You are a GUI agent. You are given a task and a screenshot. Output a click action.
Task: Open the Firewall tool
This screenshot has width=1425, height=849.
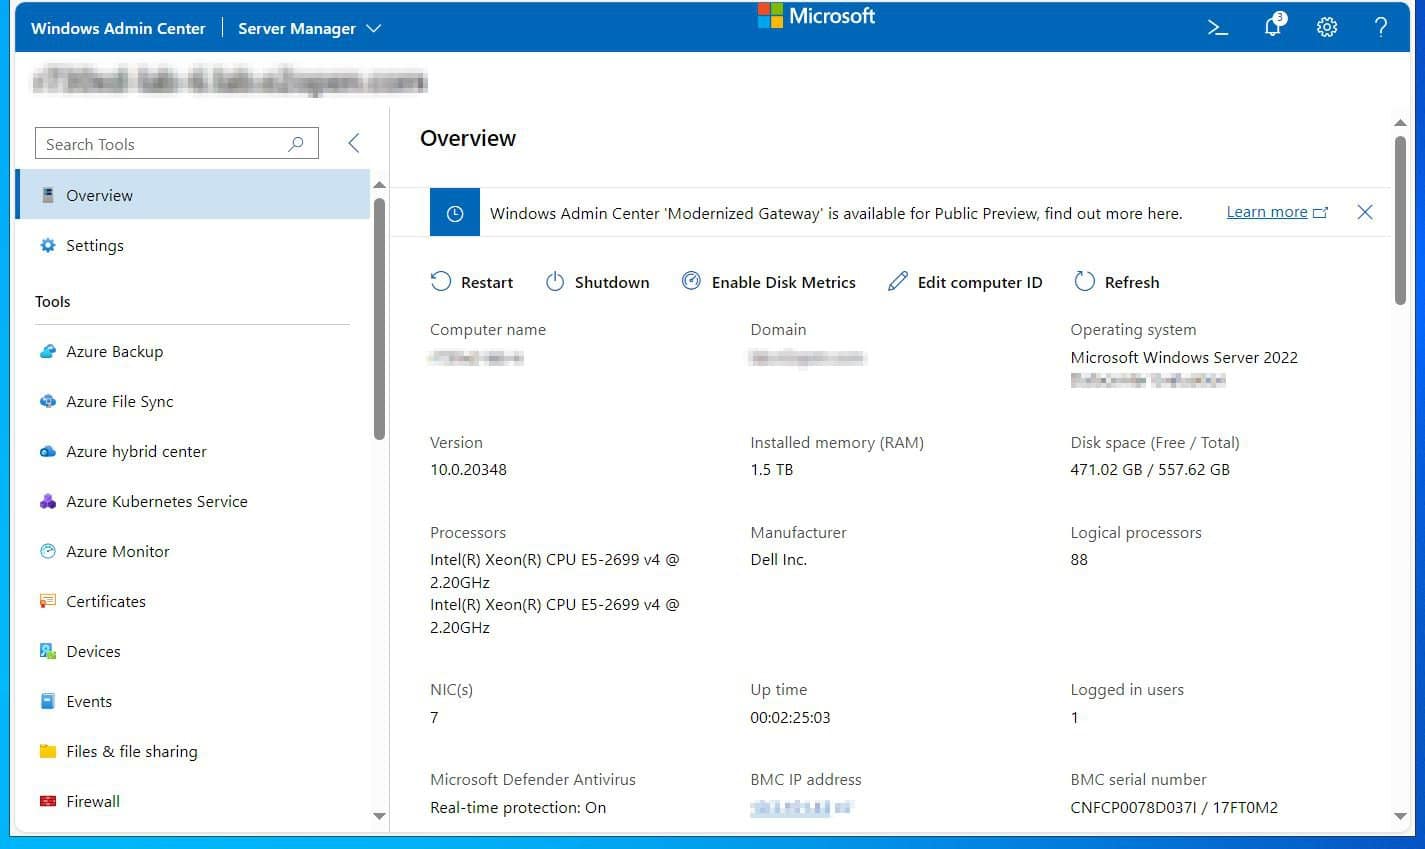pyautogui.click(x=92, y=801)
